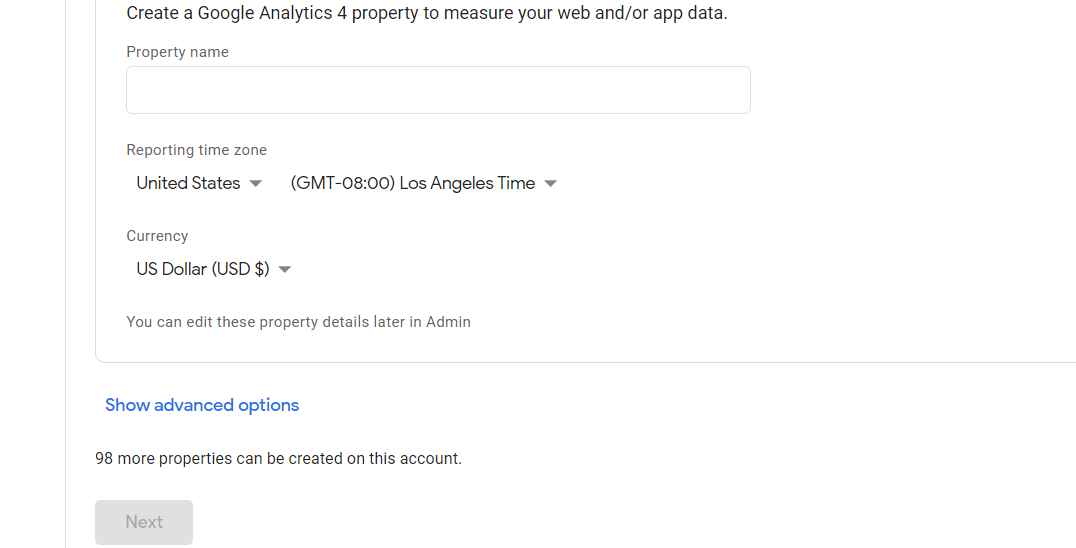The image size is (1076, 548).
Task: Open the US Dollar currency dropdown
Action: click(213, 269)
